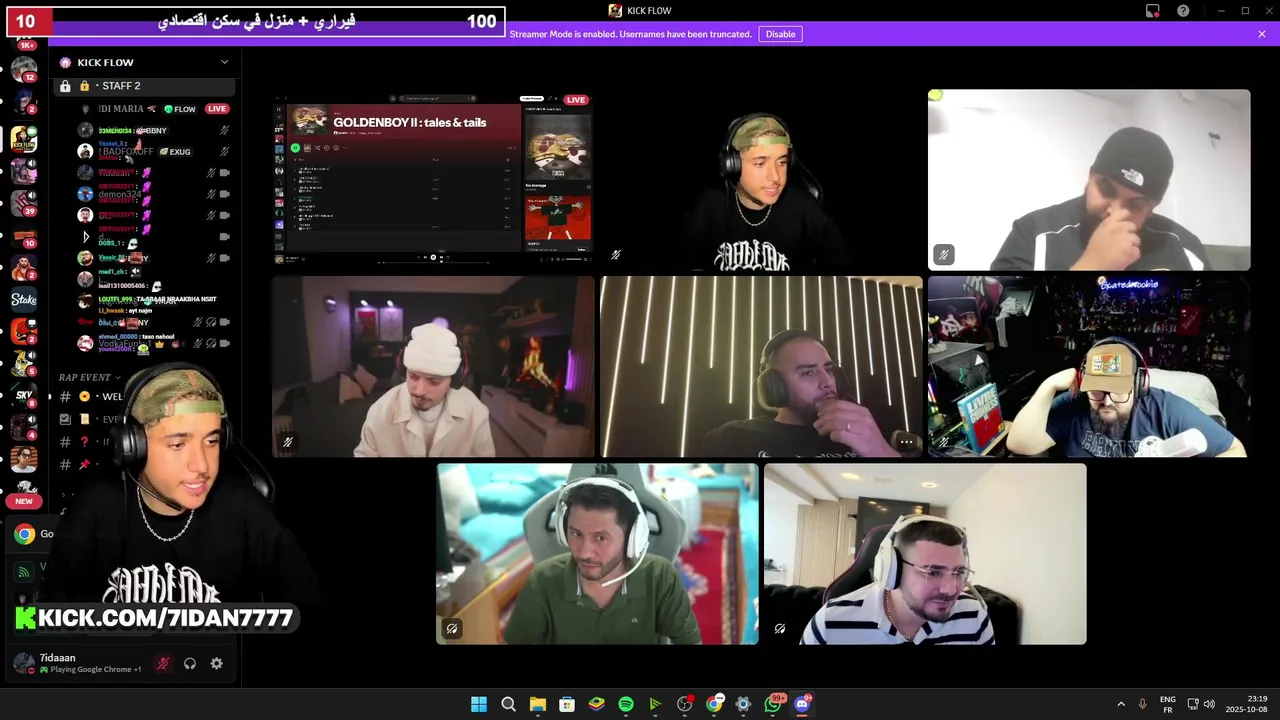Click the 7idaaan user avatar
The height and width of the screenshot is (720, 1280).
pos(23,663)
